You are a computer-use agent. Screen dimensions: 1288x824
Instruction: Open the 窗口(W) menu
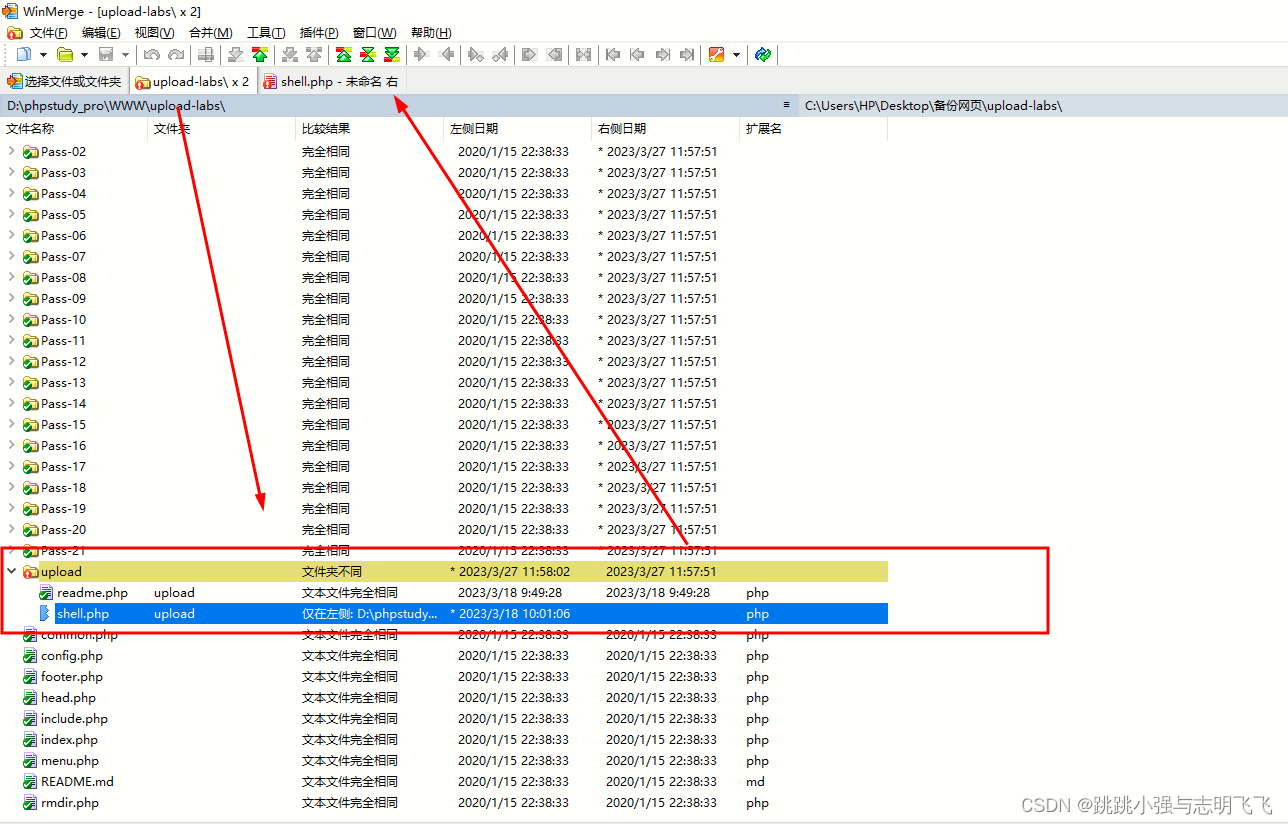(374, 33)
